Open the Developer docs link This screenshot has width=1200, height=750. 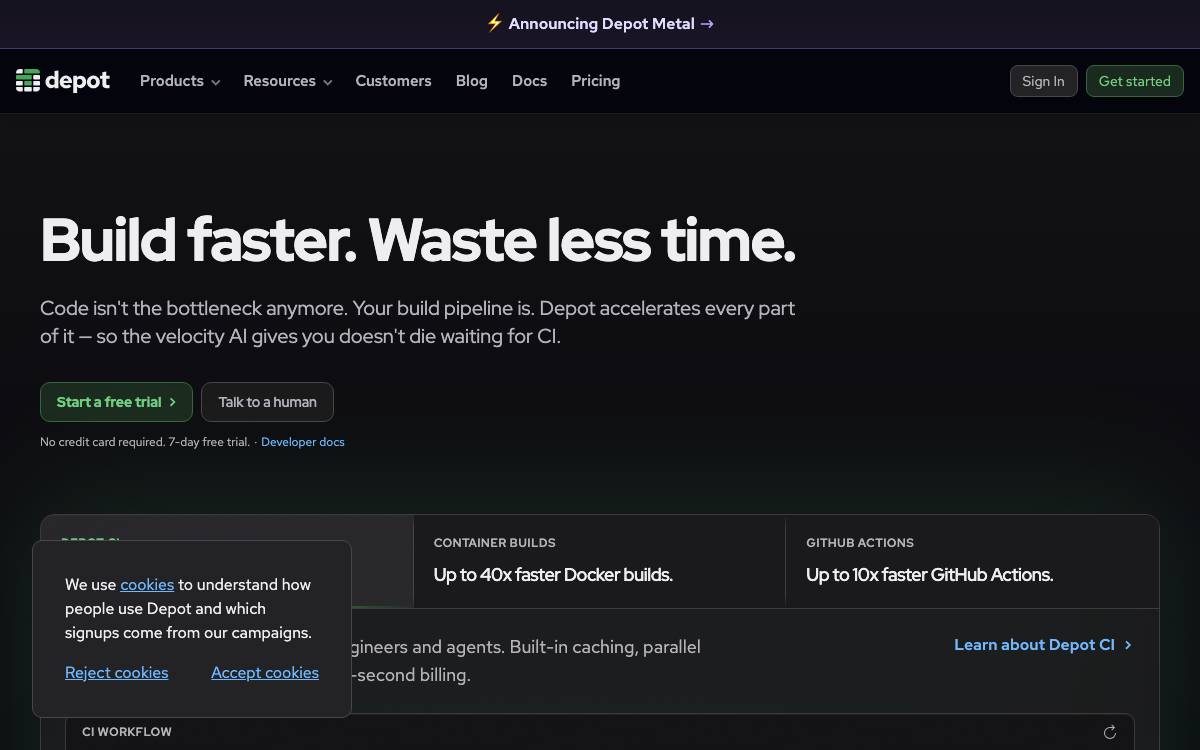pos(303,442)
